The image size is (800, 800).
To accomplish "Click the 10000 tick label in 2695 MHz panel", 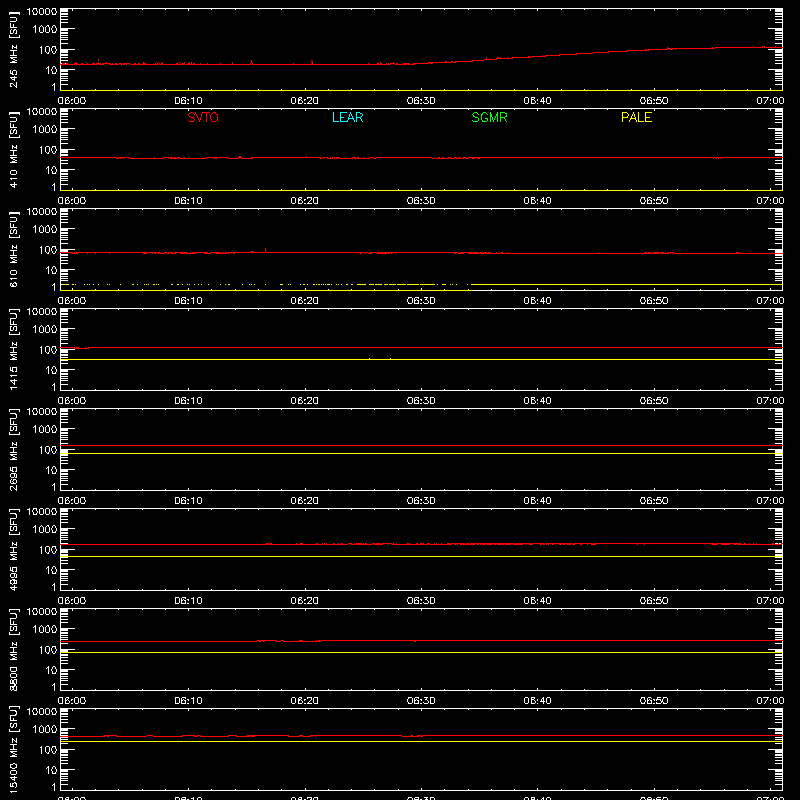I will click(42, 412).
